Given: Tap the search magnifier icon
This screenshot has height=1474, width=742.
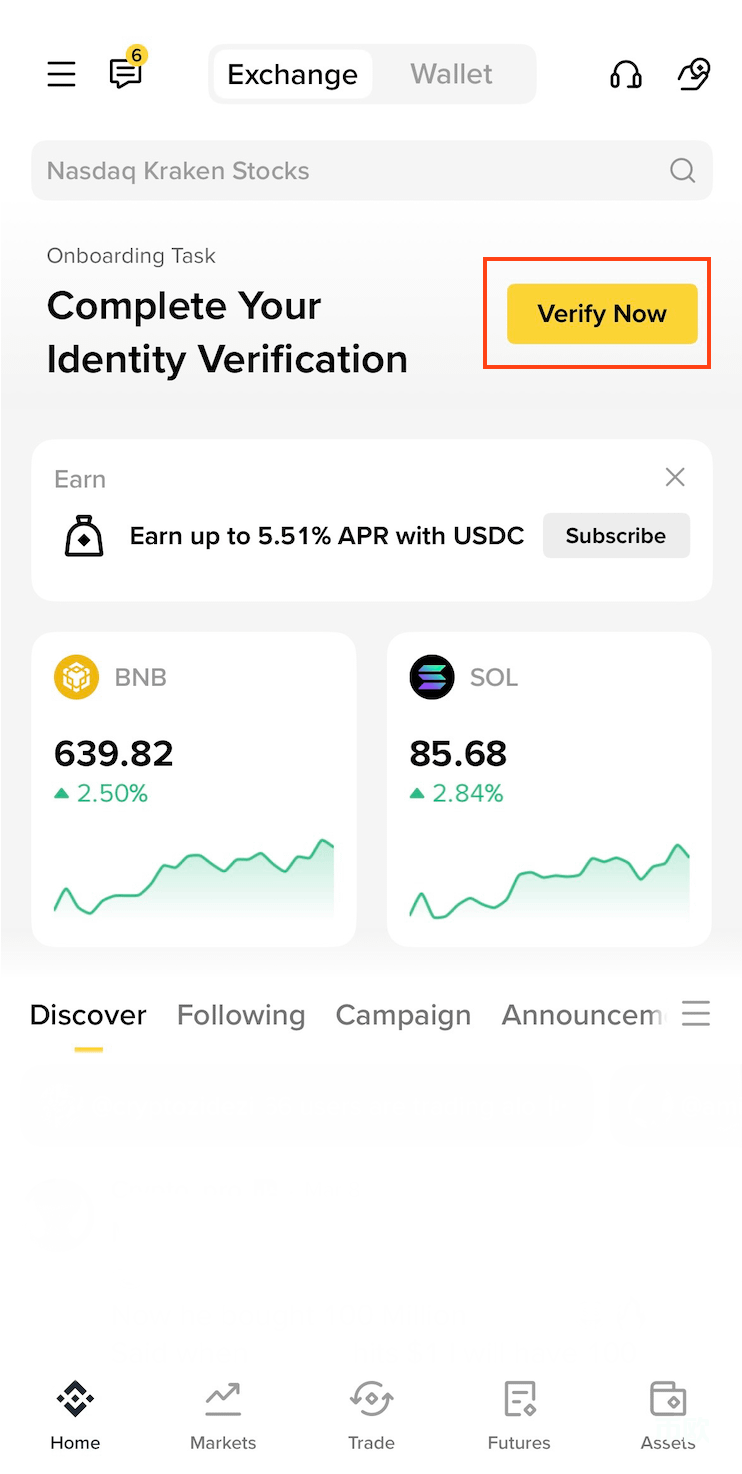Looking at the screenshot, I should click(682, 170).
